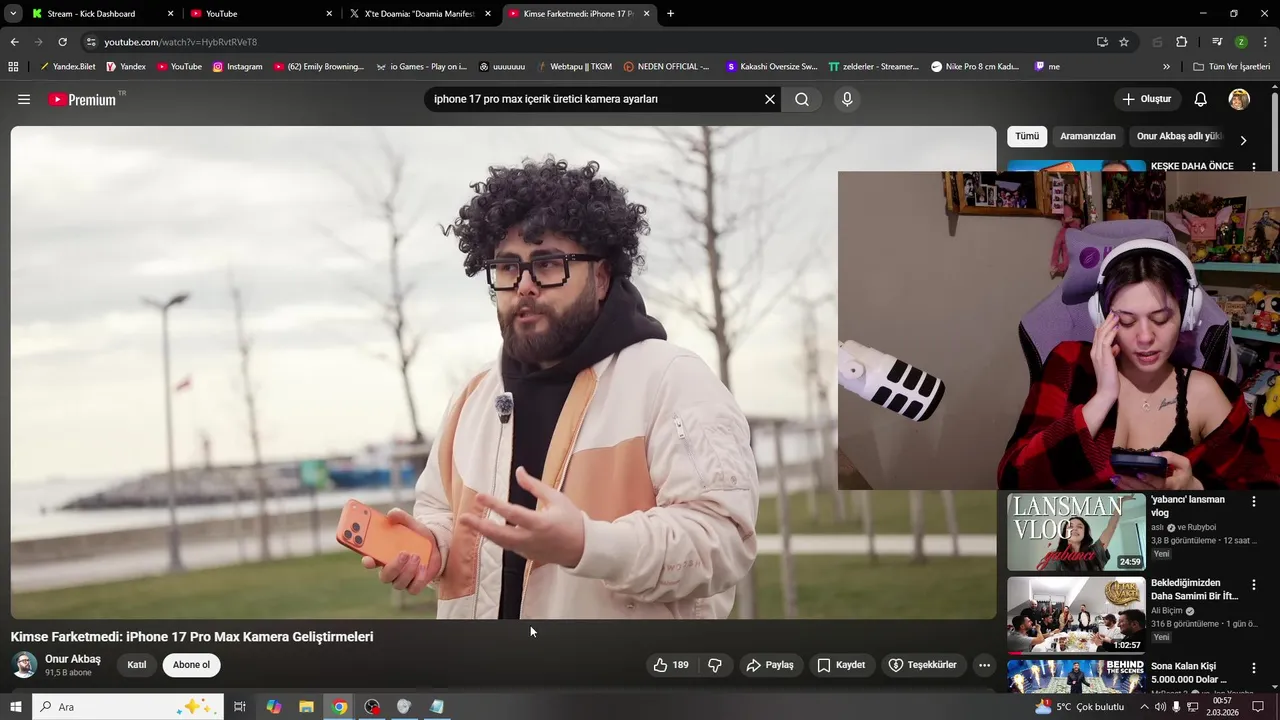The width and height of the screenshot is (1280, 720).
Task: Show more filter chips with right arrow
Action: coord(1243,140)
